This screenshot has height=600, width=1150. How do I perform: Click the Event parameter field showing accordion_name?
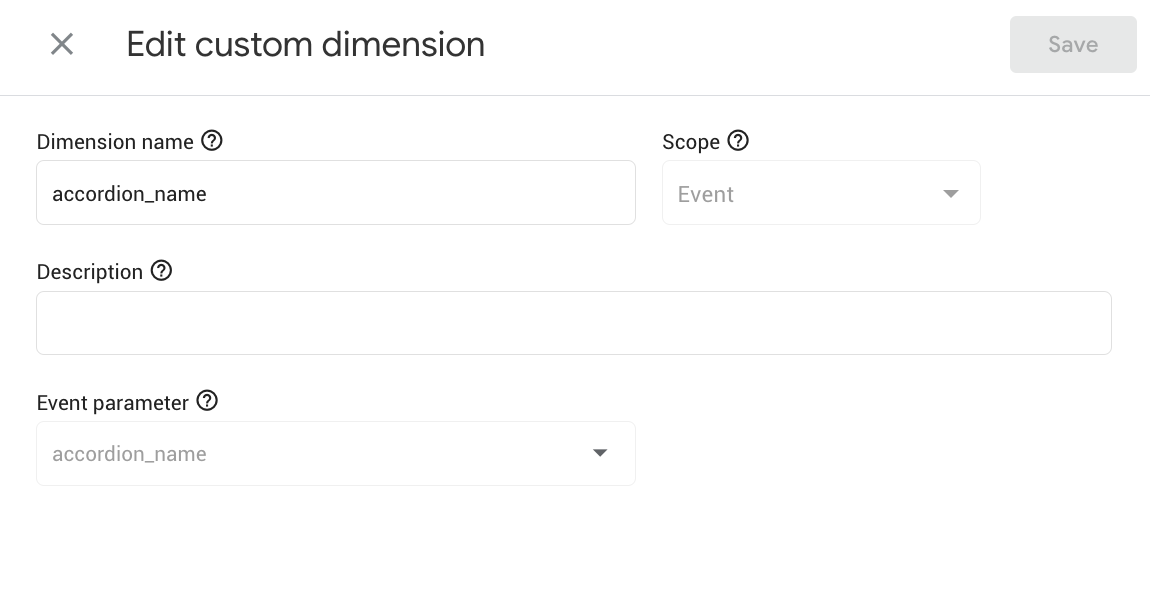click(335, 453)
